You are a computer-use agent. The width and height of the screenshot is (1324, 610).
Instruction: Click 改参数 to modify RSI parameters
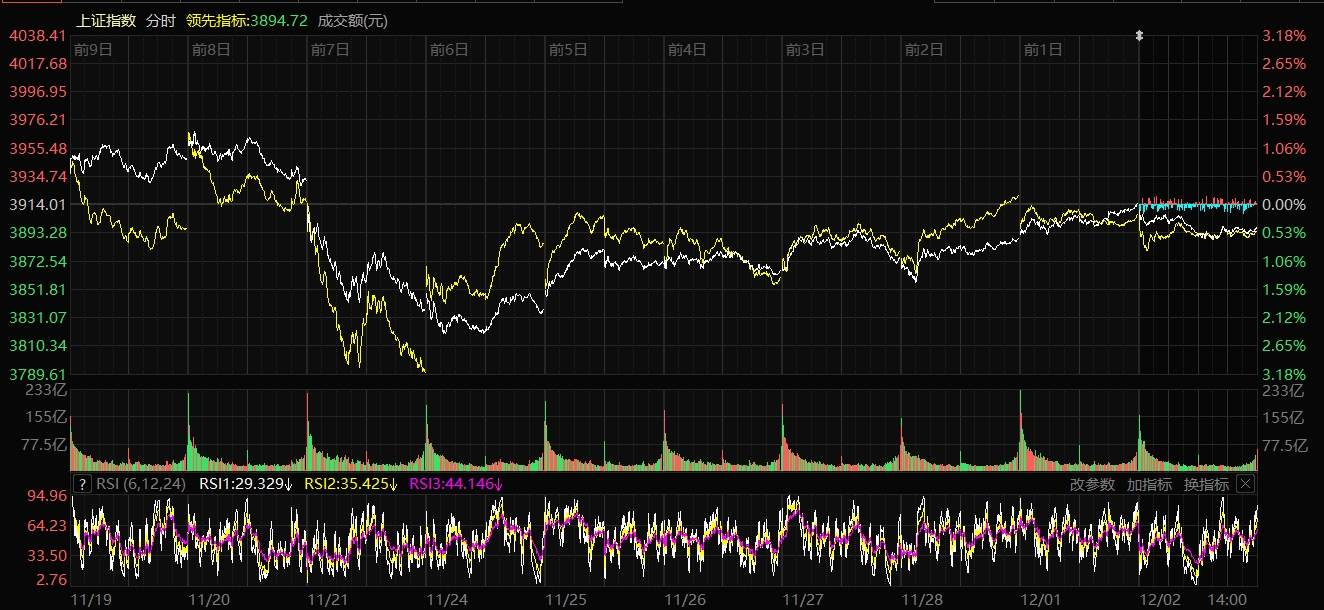pos(1091,484)
